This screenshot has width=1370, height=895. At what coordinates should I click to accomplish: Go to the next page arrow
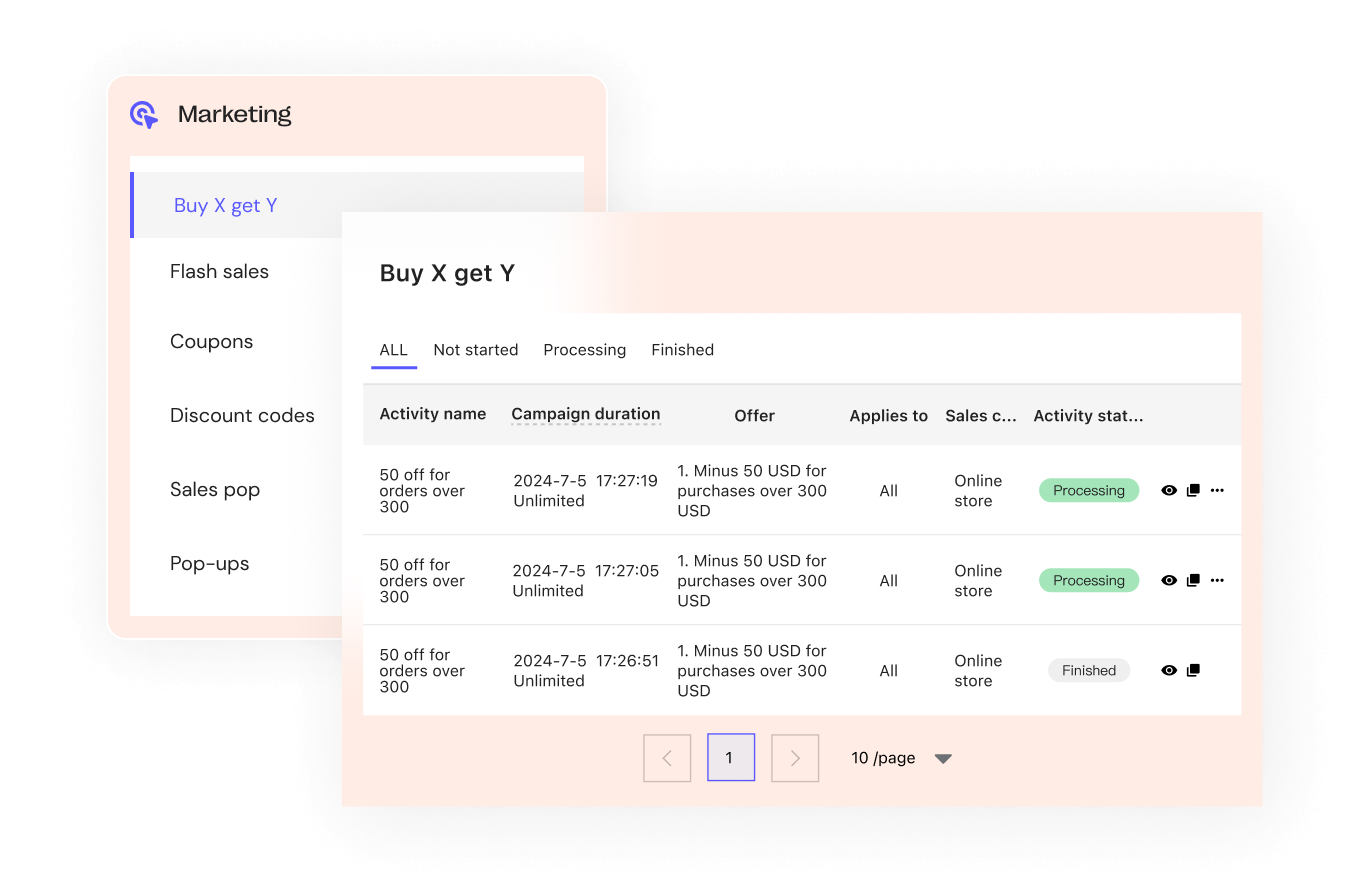pos(795,758)
